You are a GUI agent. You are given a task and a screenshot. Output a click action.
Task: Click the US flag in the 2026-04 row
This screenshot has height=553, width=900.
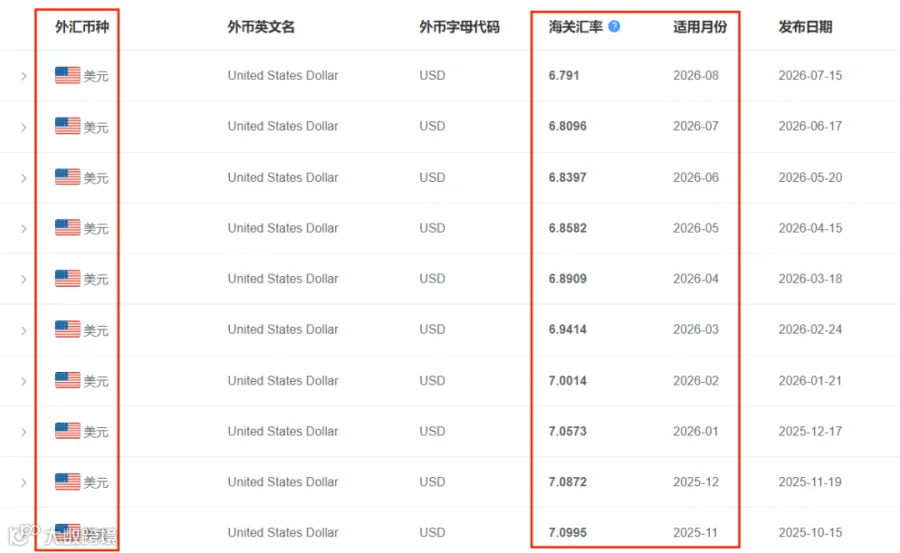coord(68,279)
